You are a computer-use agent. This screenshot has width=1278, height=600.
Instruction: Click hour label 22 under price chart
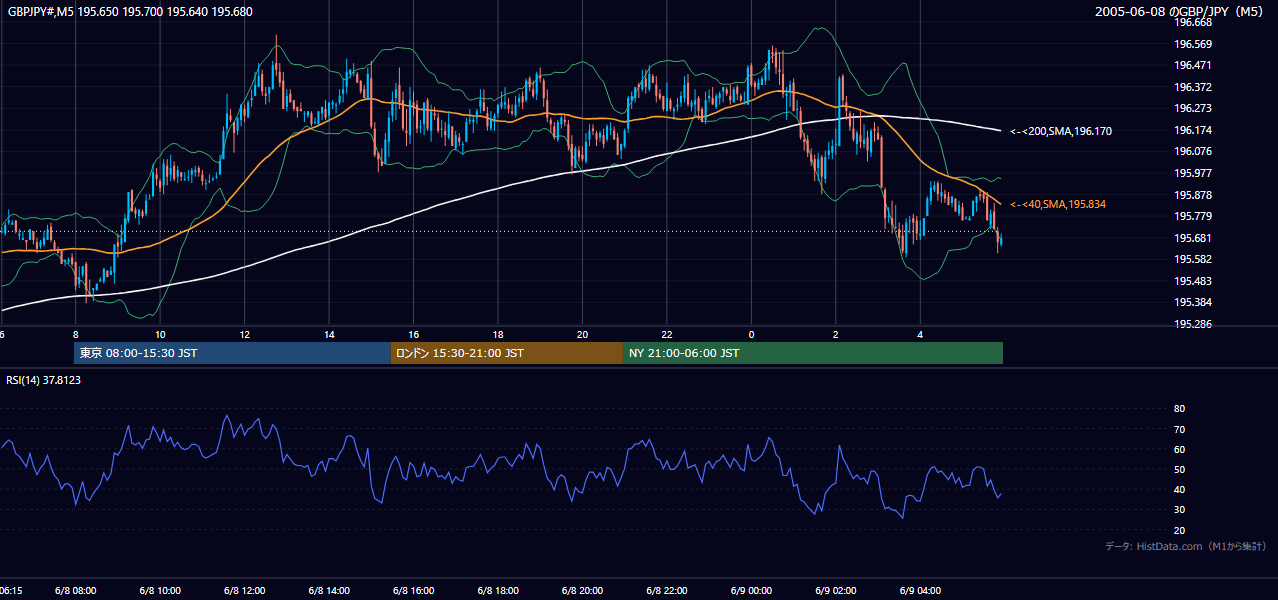click(667, 334)
